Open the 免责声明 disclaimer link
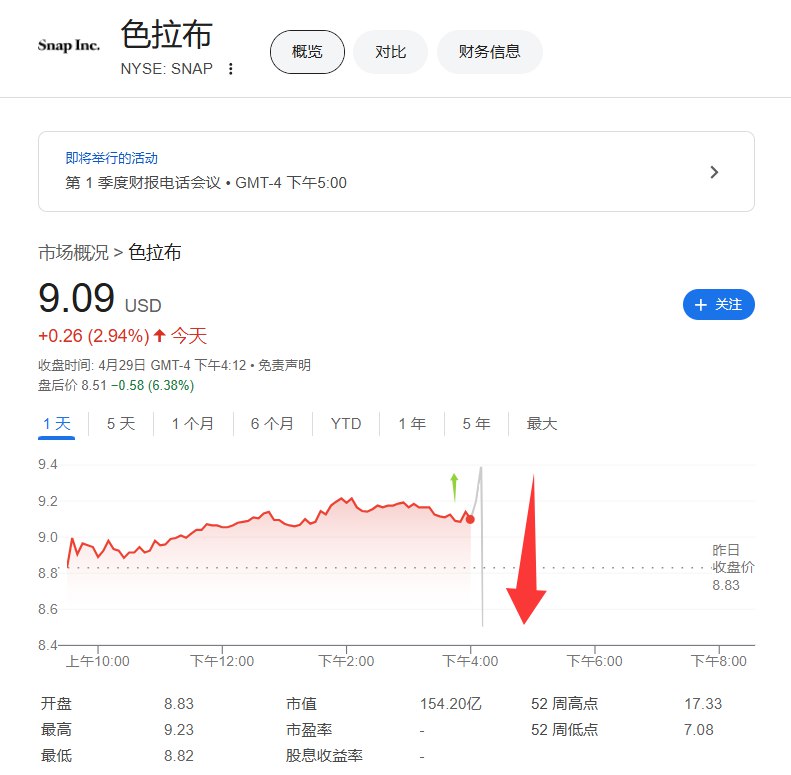The width and height of the screenshot is (791, 775). [285, 365]
